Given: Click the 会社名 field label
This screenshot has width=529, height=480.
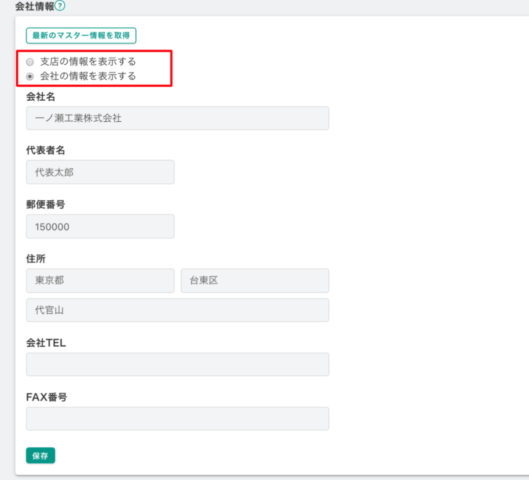Looking at the screenshot, I should (x=40, y=97).
